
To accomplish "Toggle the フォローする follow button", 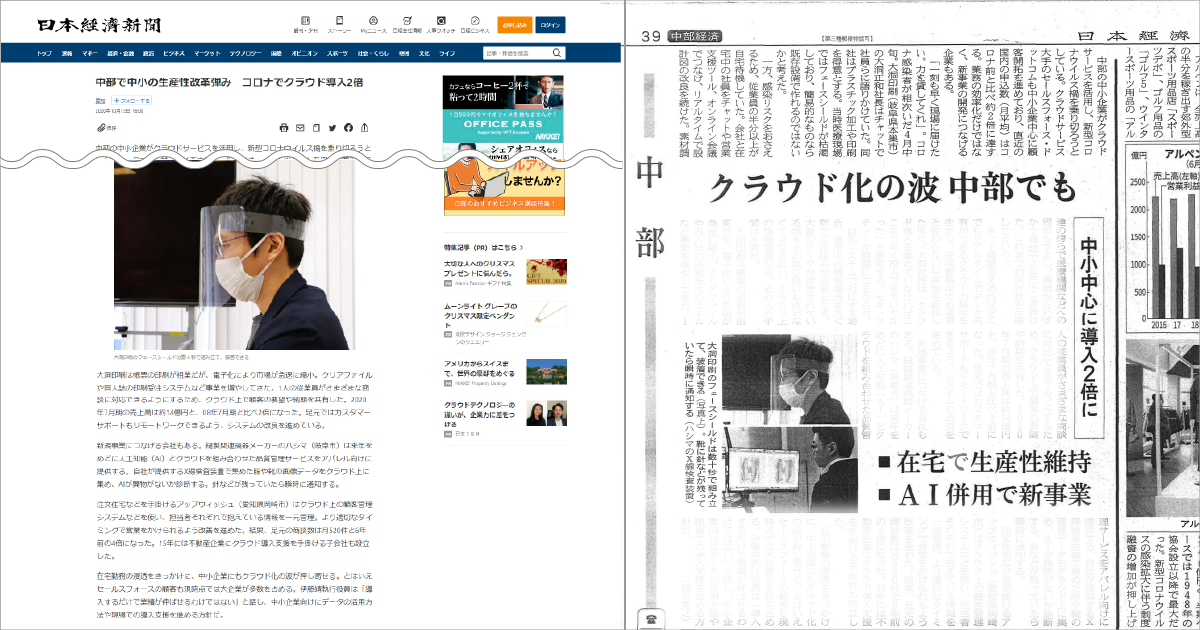I will pos(131,101).
